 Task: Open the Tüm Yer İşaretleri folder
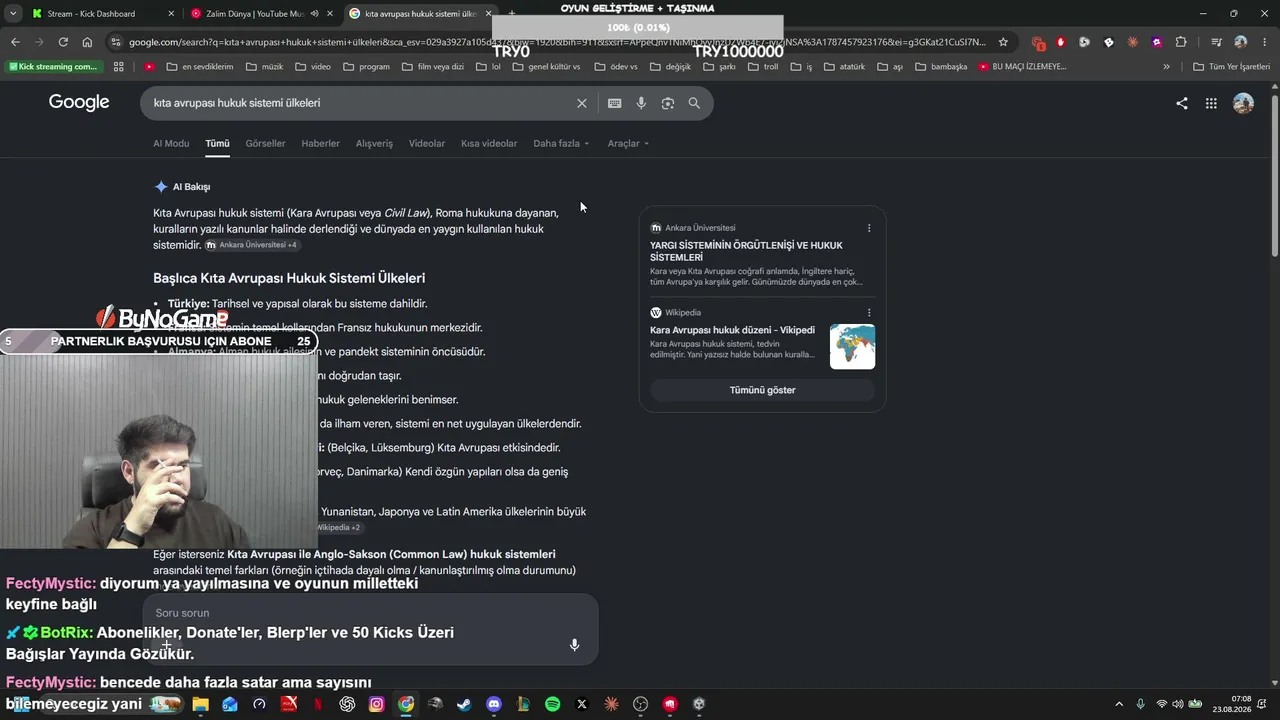[1232, 67]
